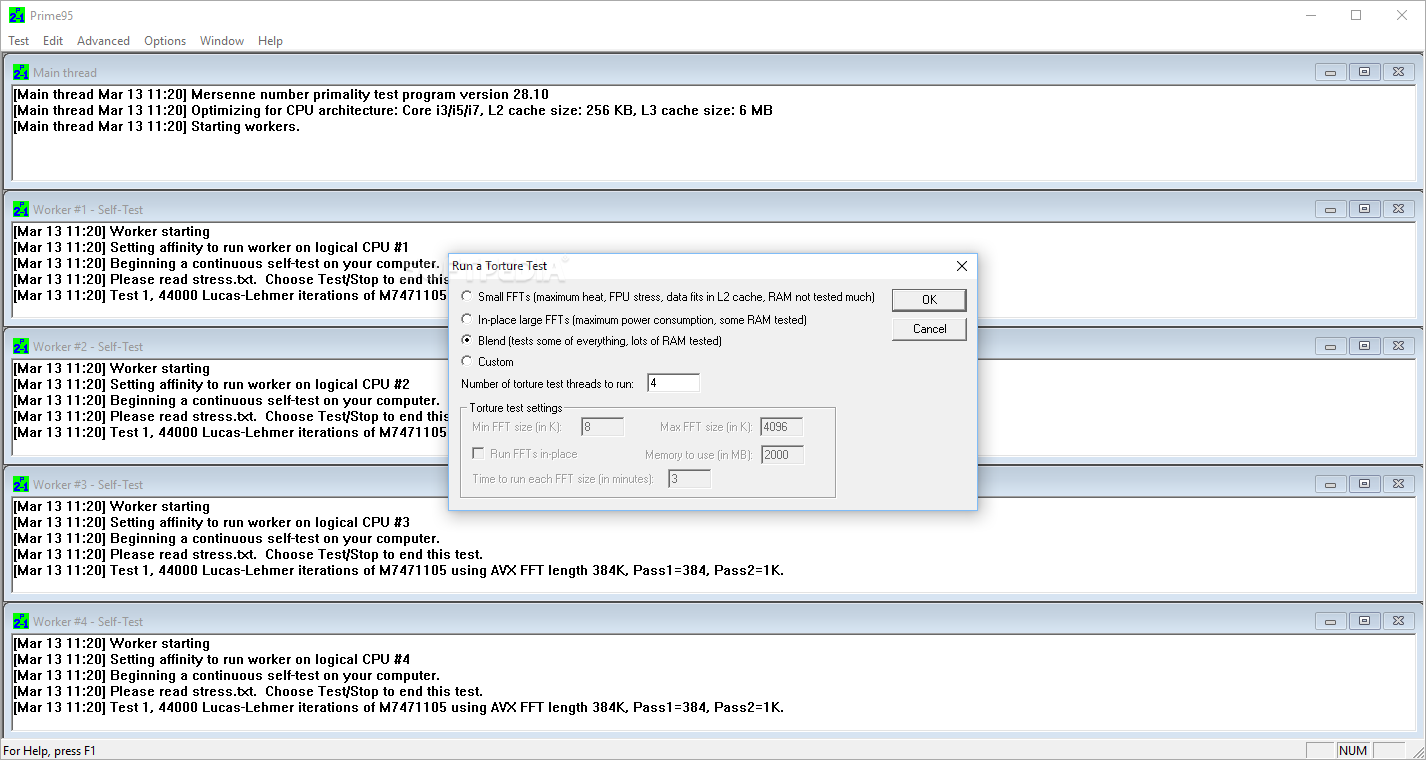Click the Worker #4 'Test 1, 44000 Lucas-Lehmer' line
Image resolution: width=1426 pixels, height=760 pixels.
tap(399, 707)
